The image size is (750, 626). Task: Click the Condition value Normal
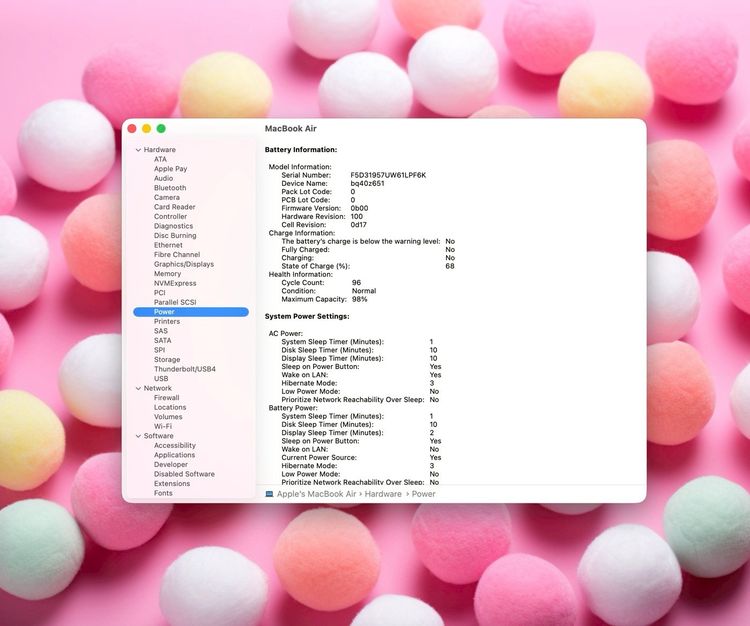point(364,291)
